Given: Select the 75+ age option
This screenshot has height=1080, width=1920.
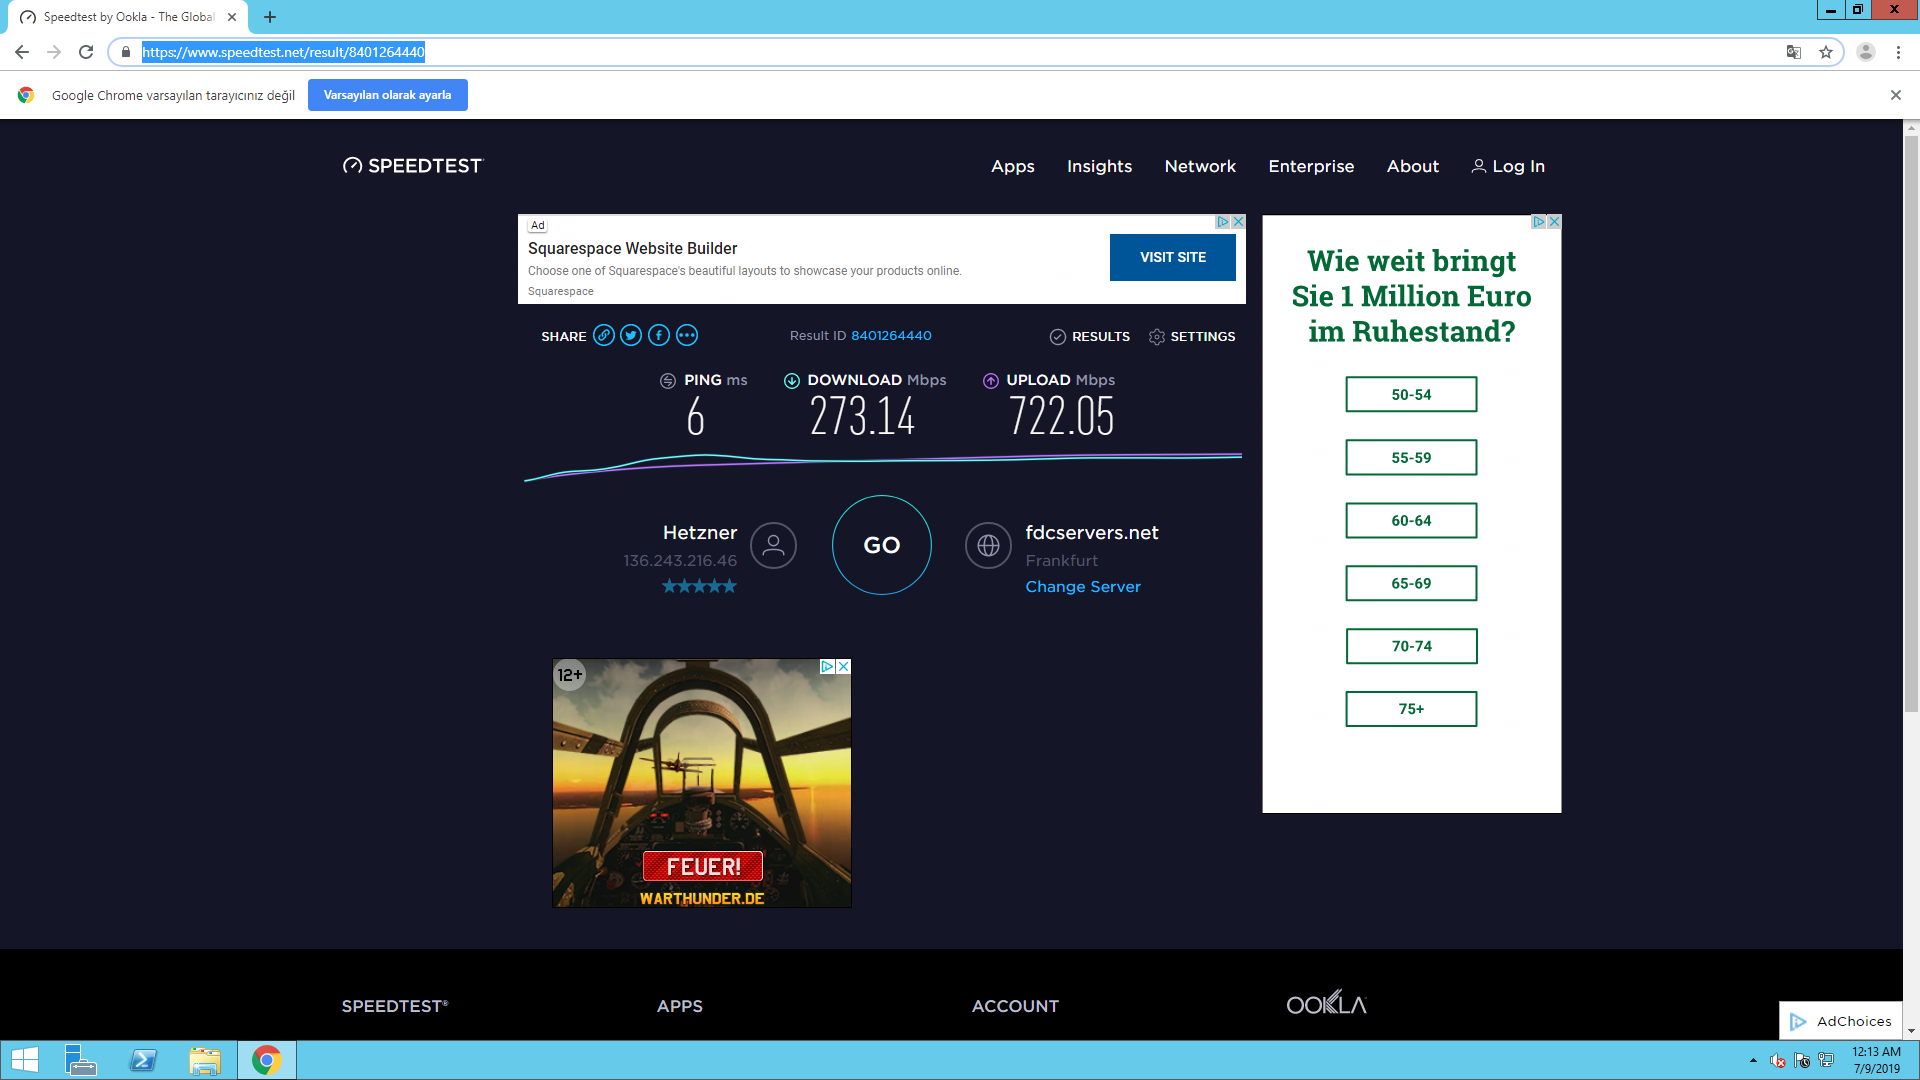Looking at the screenshot, I should pos(1411,709).
